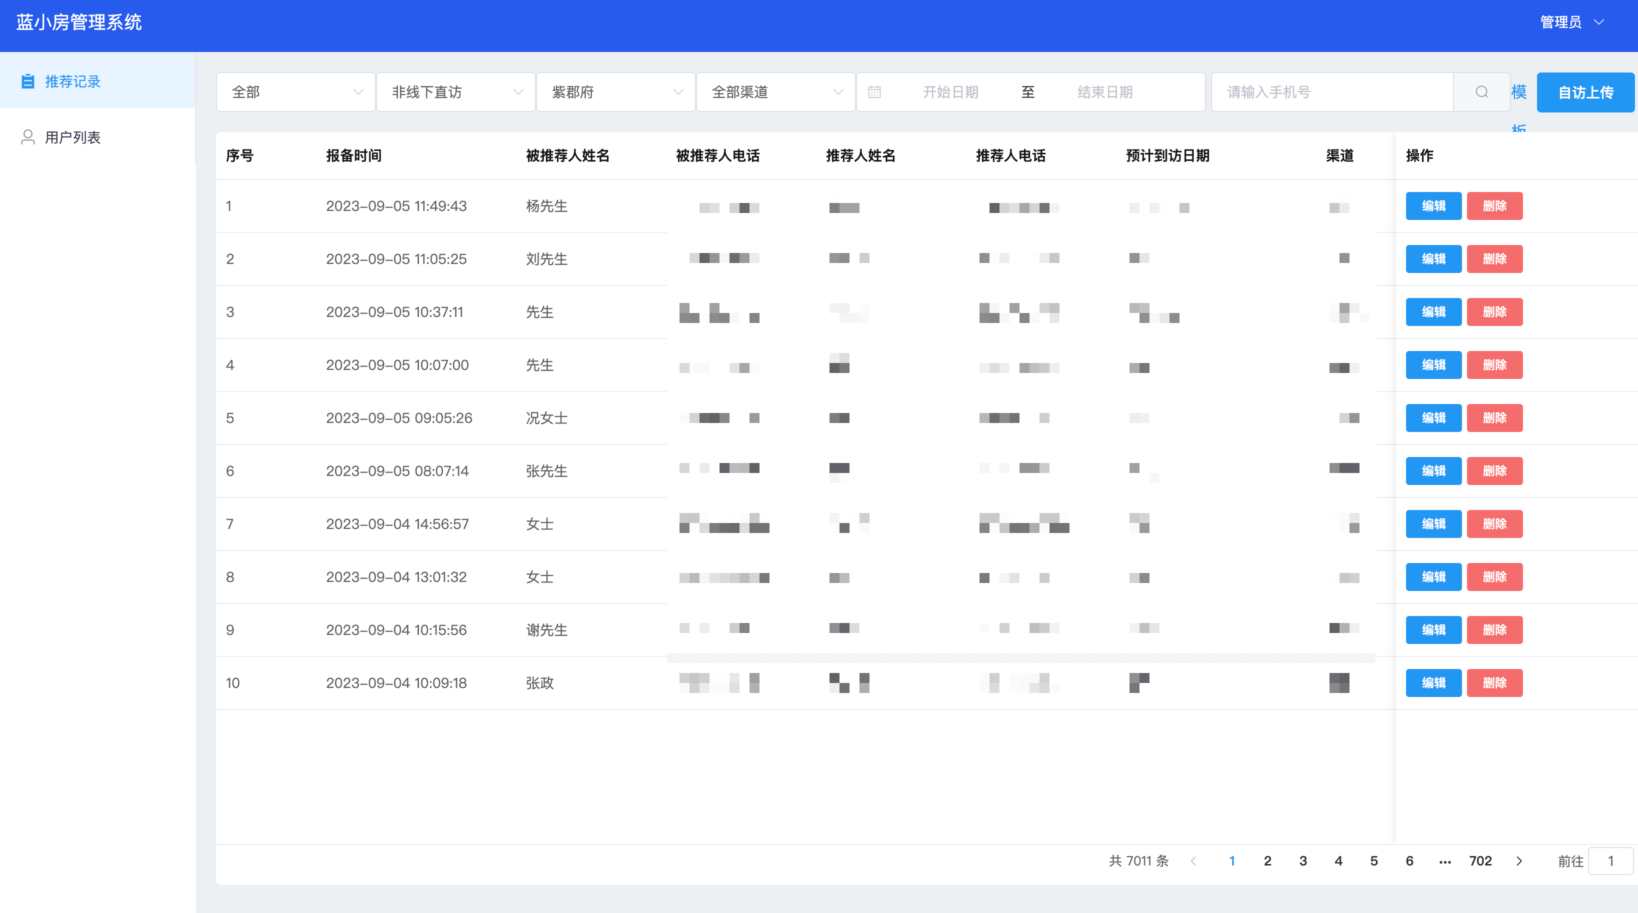
Task: Go to next page with right arrow
Action: (1519, 861)
